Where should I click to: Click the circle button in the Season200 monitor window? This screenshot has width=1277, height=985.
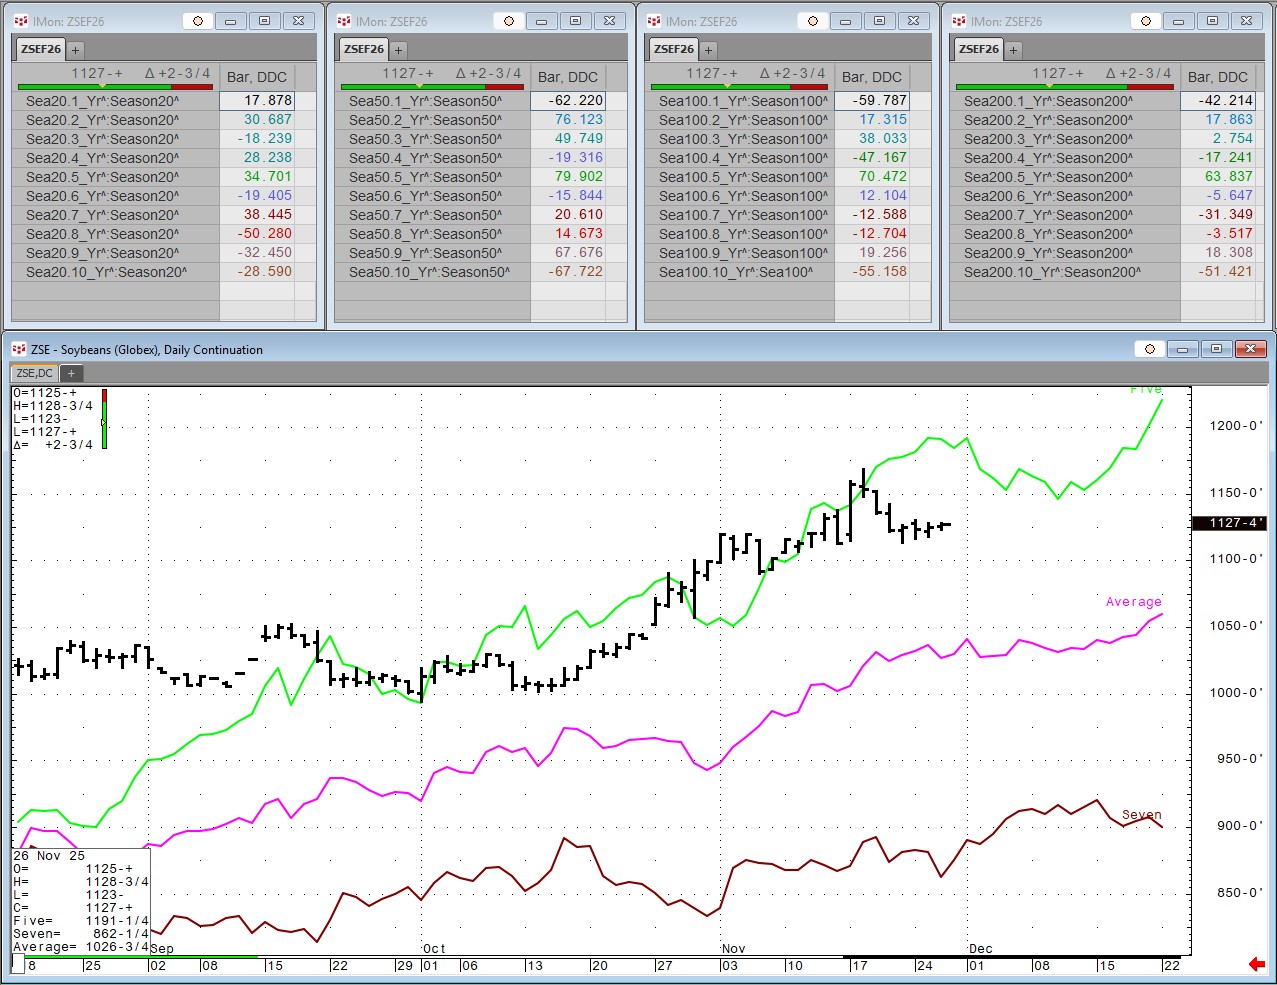point(1146,21)
